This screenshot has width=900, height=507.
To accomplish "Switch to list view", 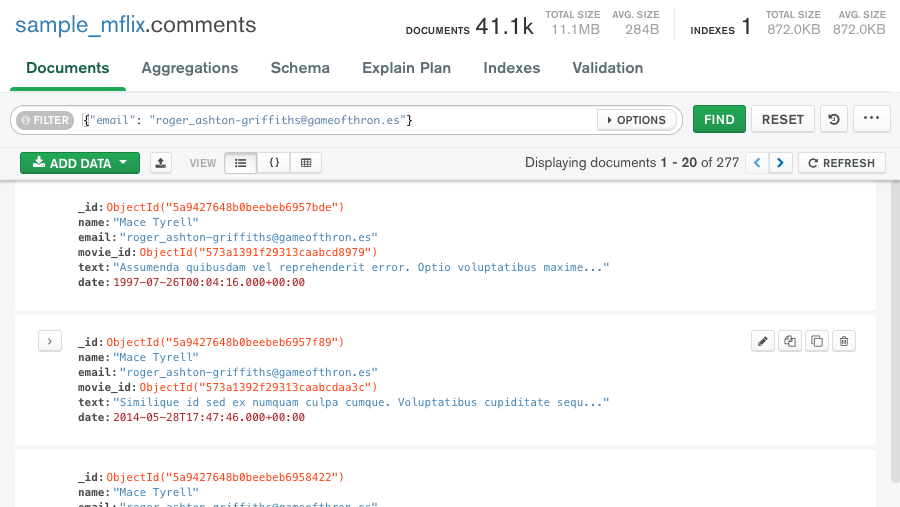I will pyautogui.click(x=240, y=163).
